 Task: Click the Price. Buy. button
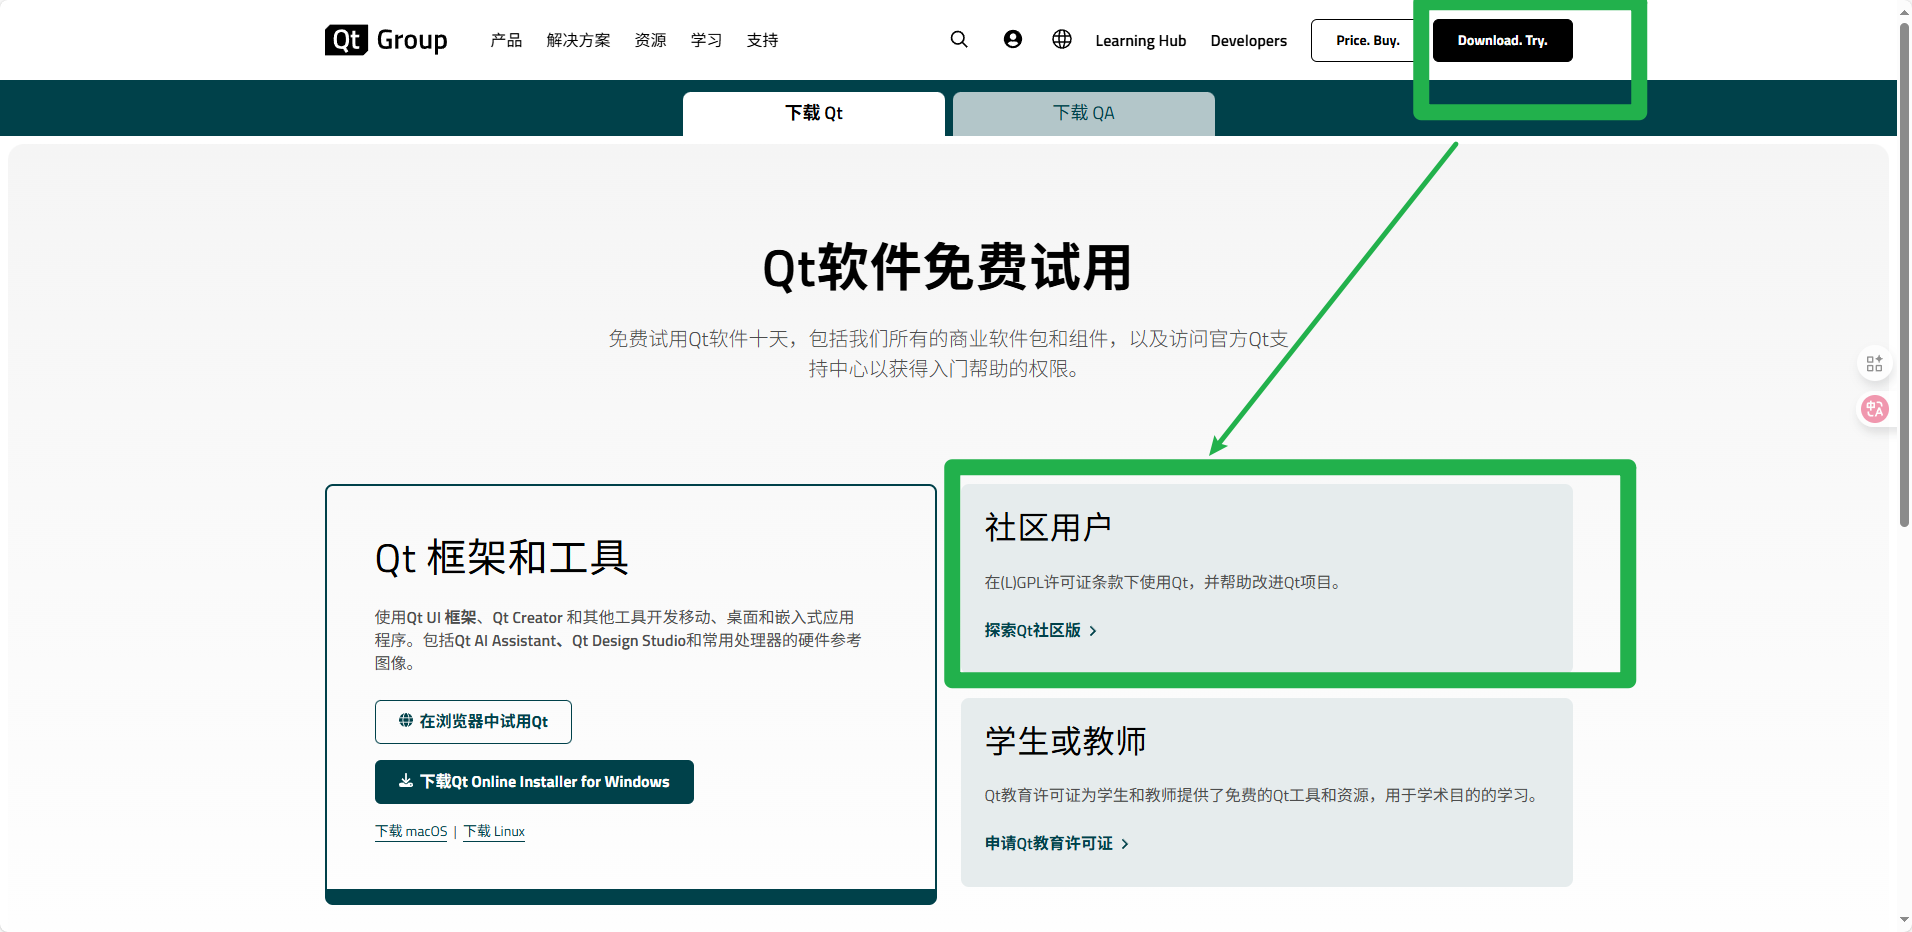1368,40
